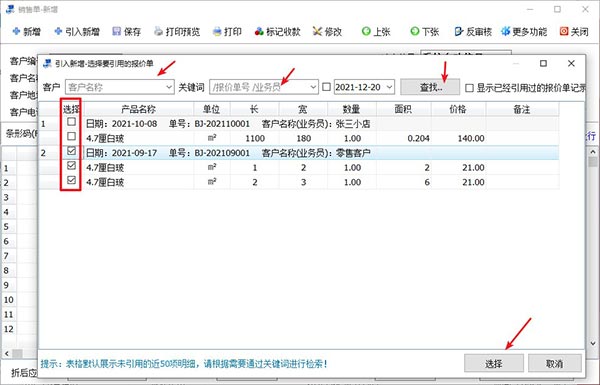This screenshot has width=600, height=385.
Task: Click main window scrollbar down arrow
Action: (x=593, y=343)
